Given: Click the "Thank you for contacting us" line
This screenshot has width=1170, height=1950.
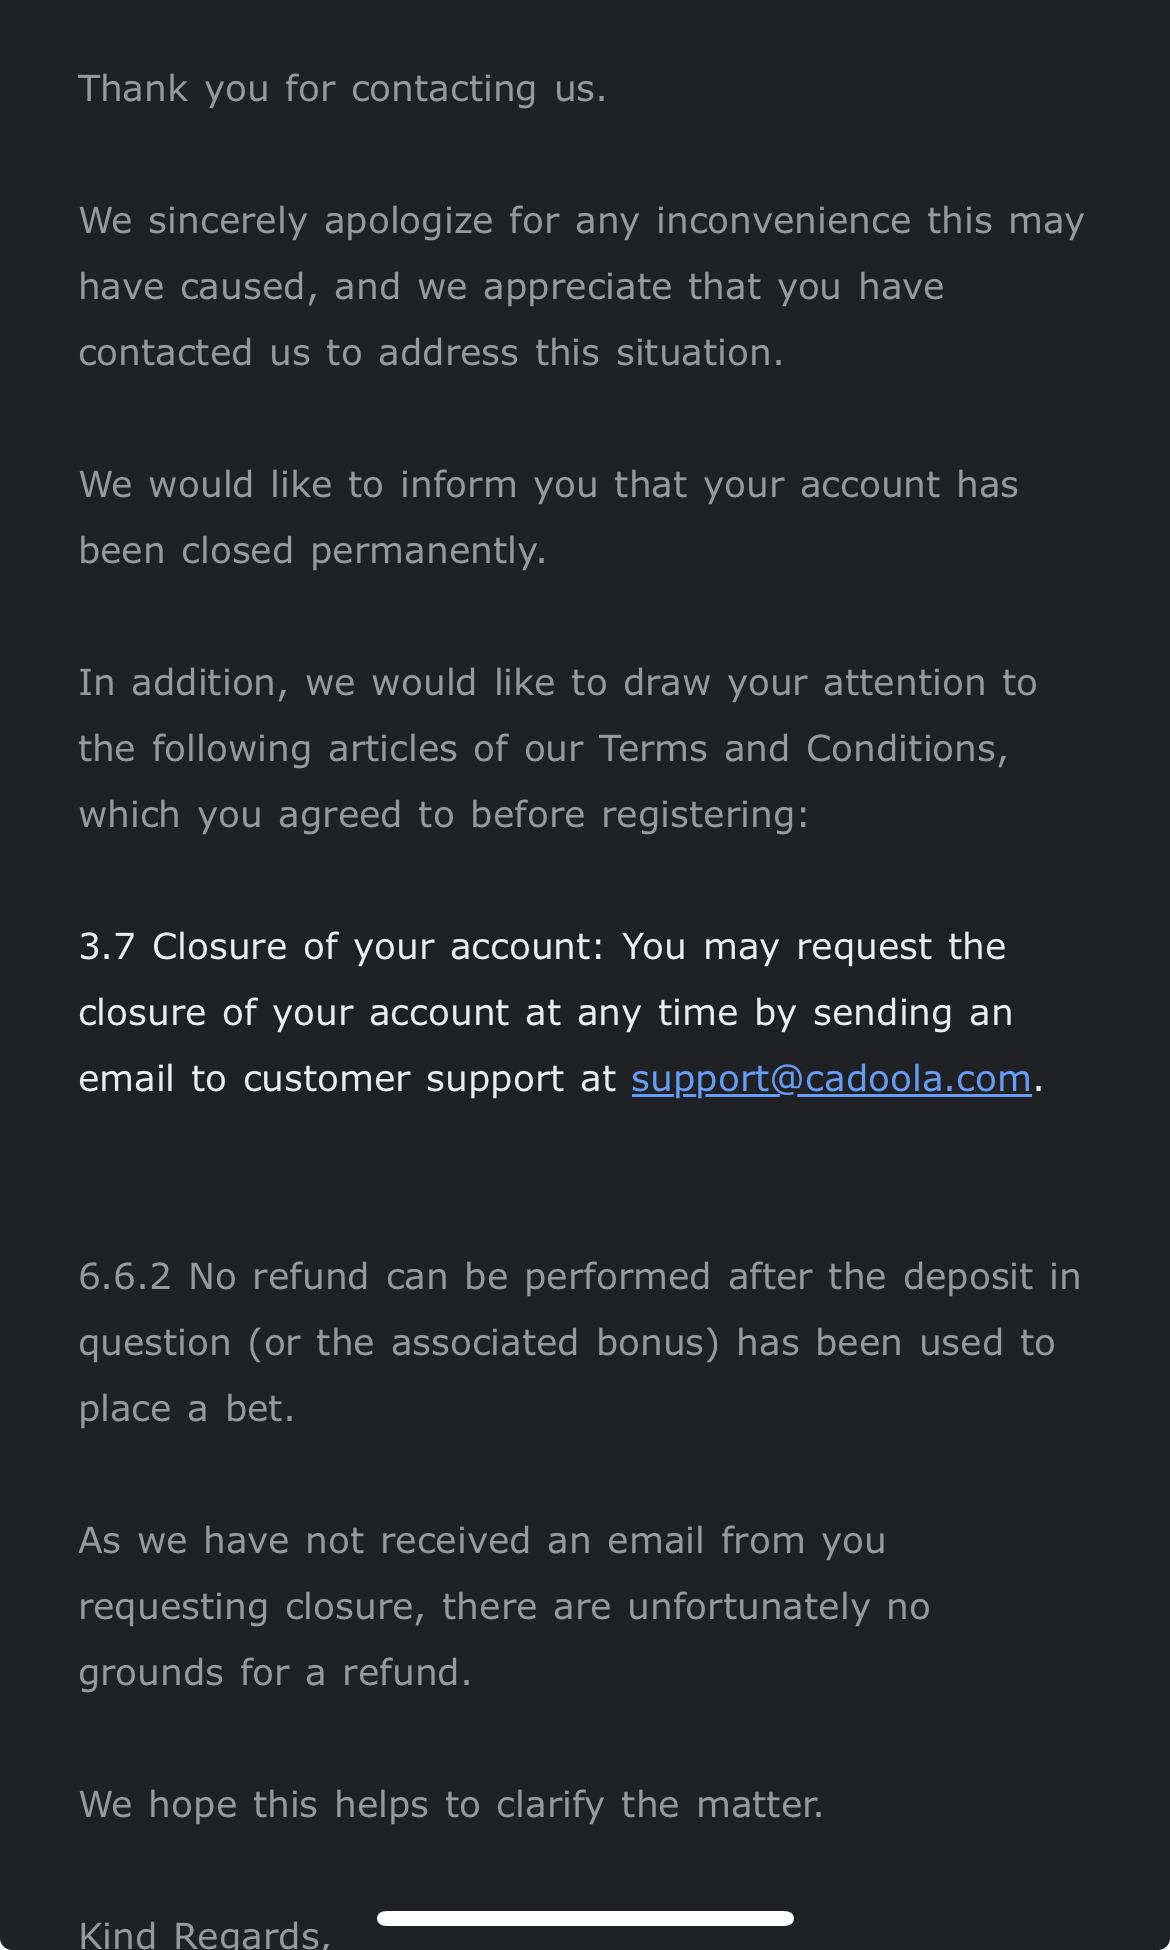Looking at the screenshot, I should click(x=342, y=89).
